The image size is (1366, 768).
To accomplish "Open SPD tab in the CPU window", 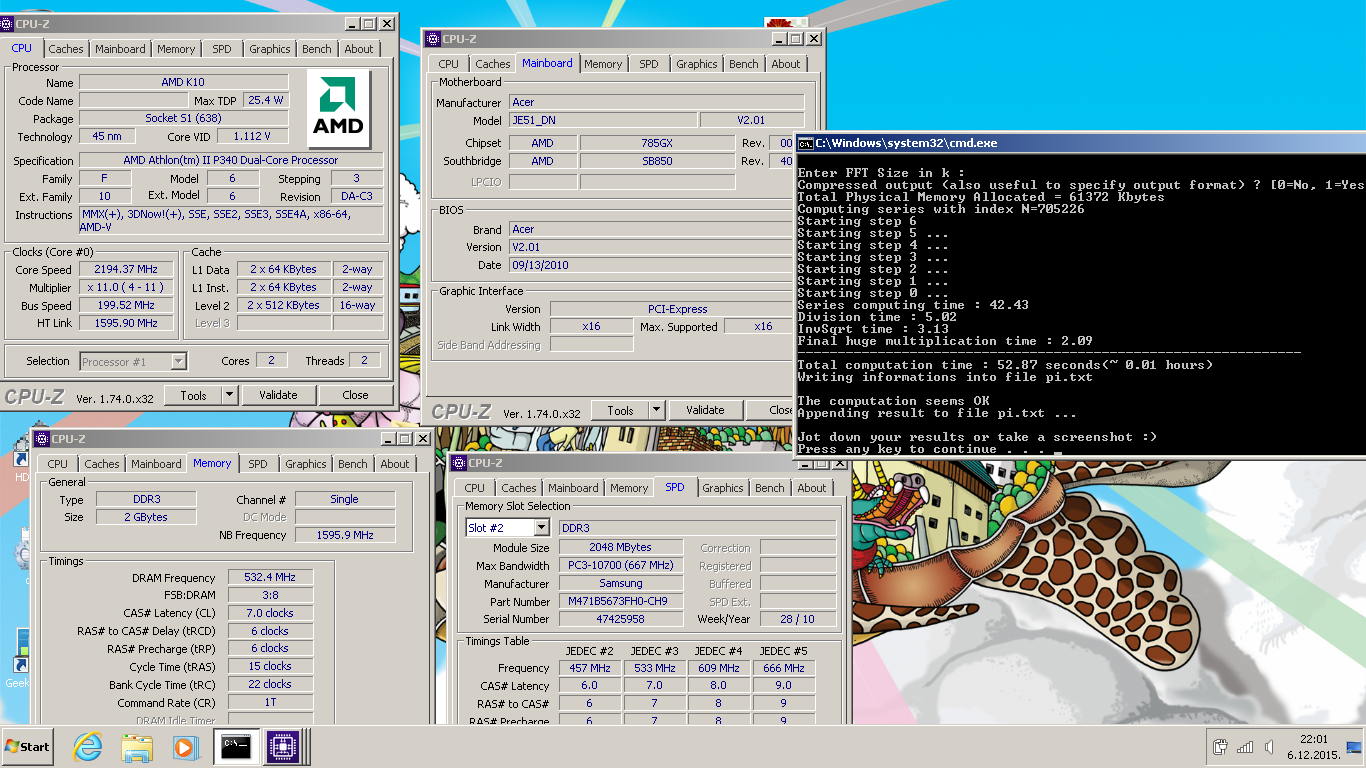I will (x=221, y=49).
